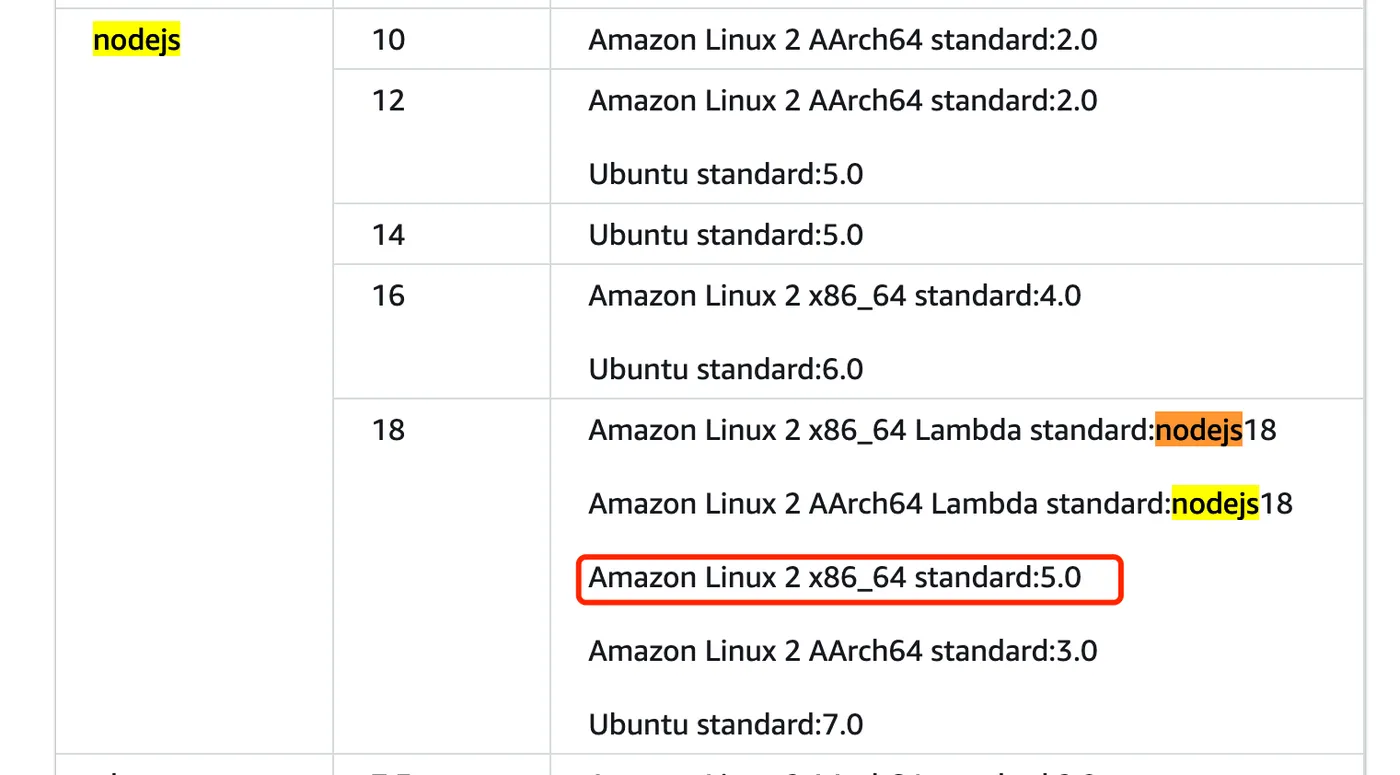Click the version 14 cell

pyautogui.click(x=388, y=235)
